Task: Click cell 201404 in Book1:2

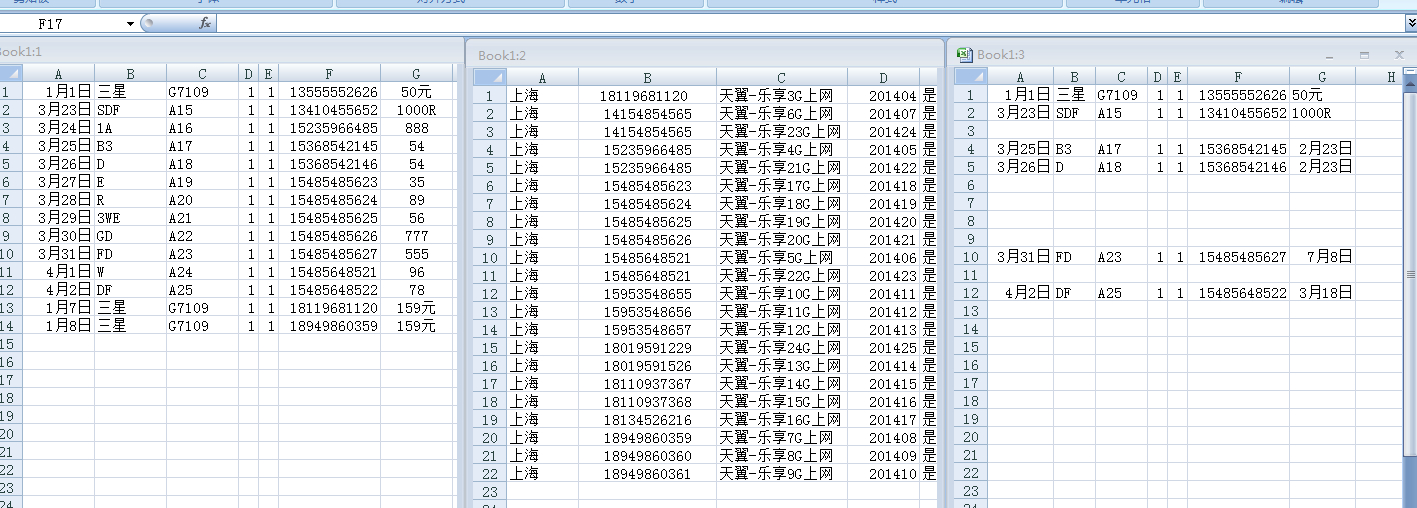Action: point(883,96)
